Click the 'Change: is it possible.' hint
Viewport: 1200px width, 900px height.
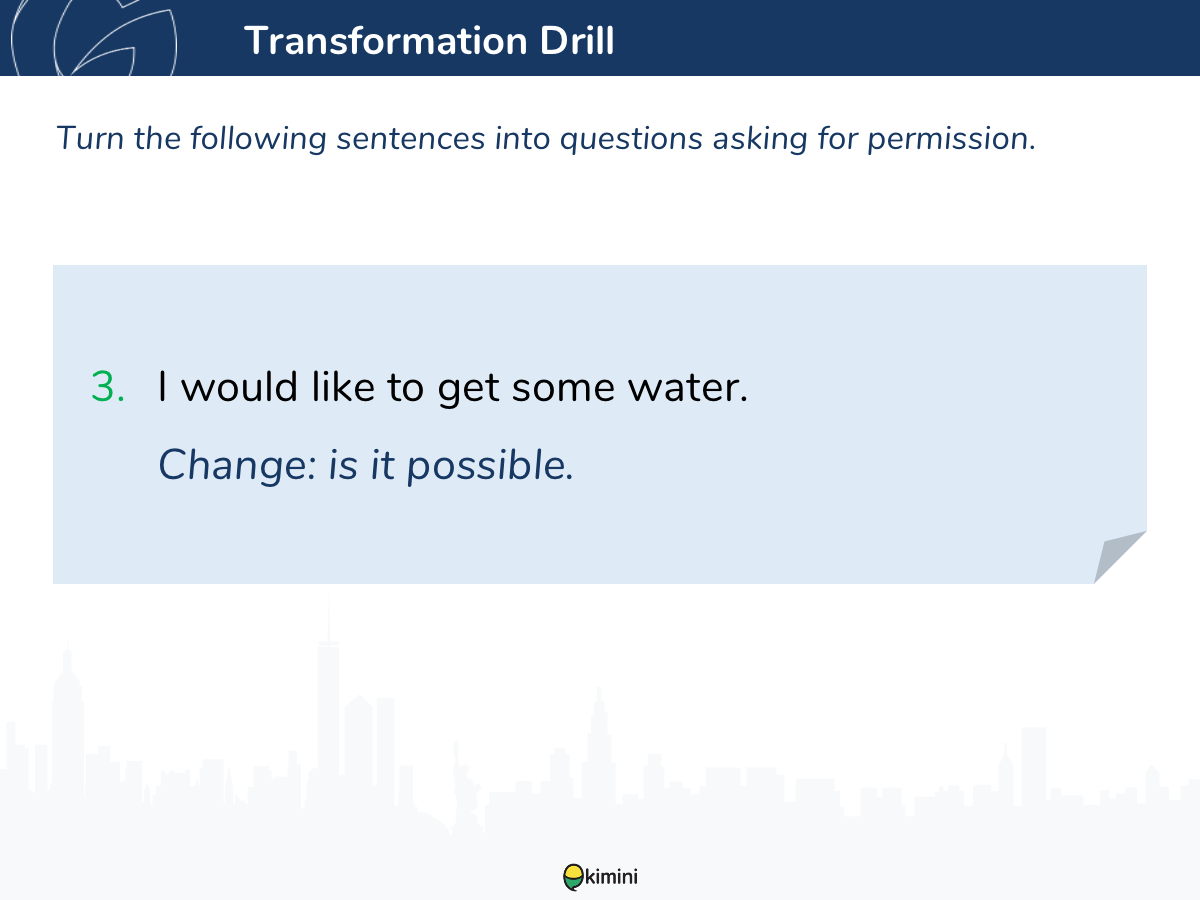(366, 465)
